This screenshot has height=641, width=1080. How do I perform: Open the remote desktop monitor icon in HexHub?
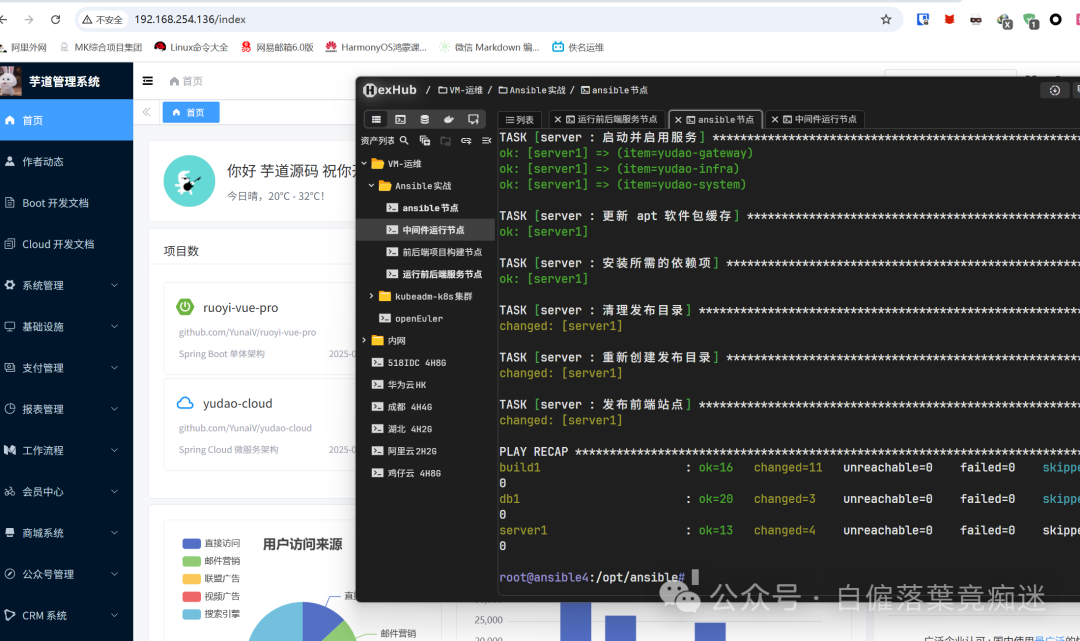[x=472, y=119]
